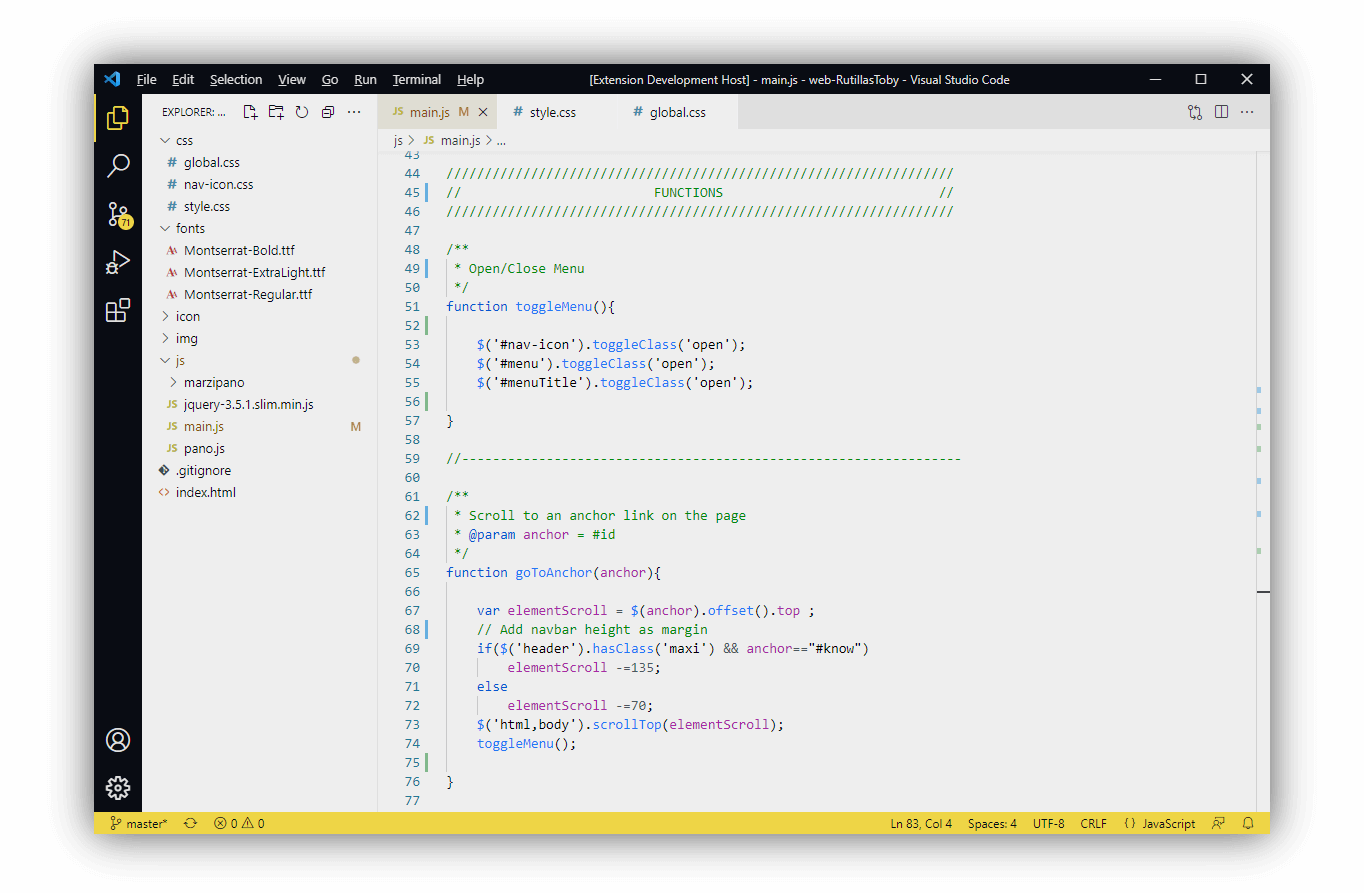Open pano.js in Explorer
The height and width of the screenshot is (893, 1364).
(x=260, y=448)
